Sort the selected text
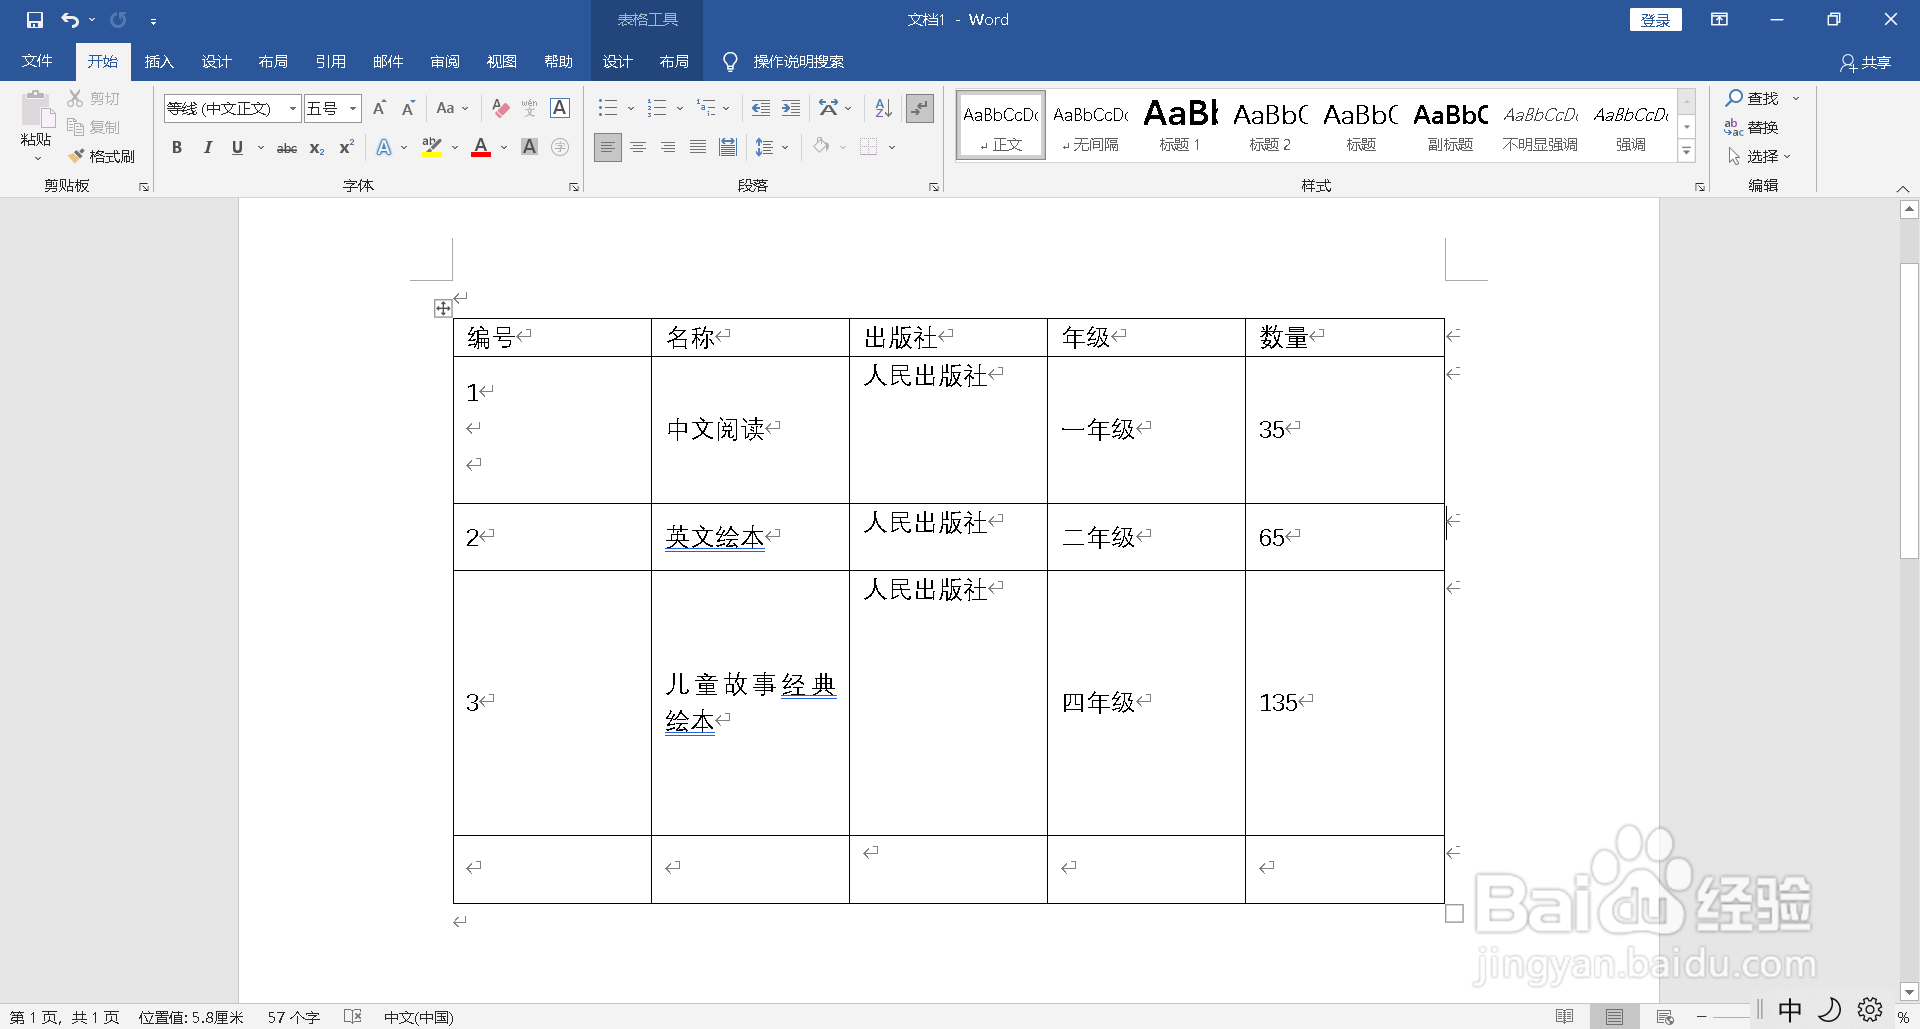 881,108
